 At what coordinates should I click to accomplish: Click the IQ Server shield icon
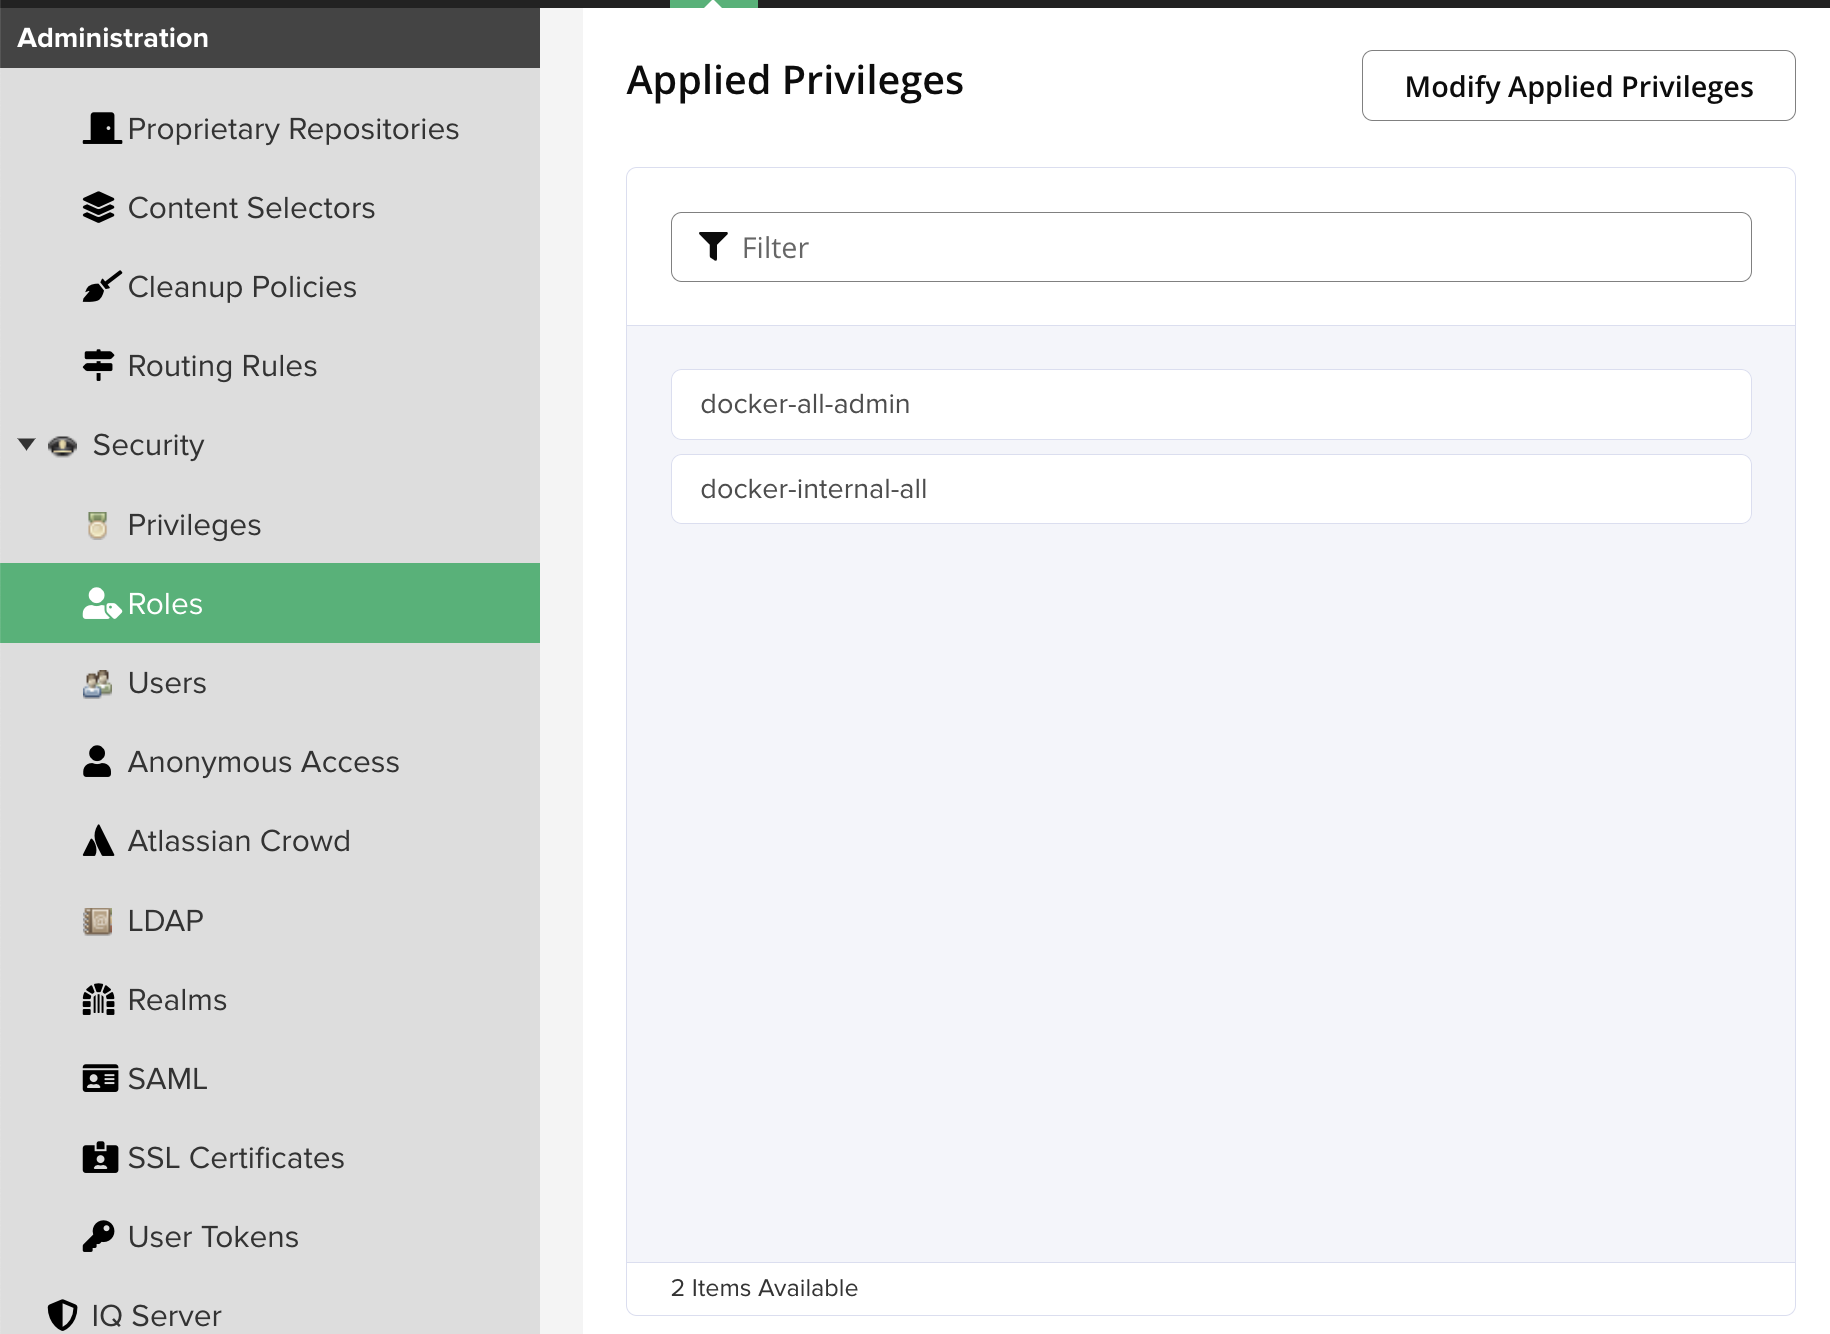click(62, 1315)
